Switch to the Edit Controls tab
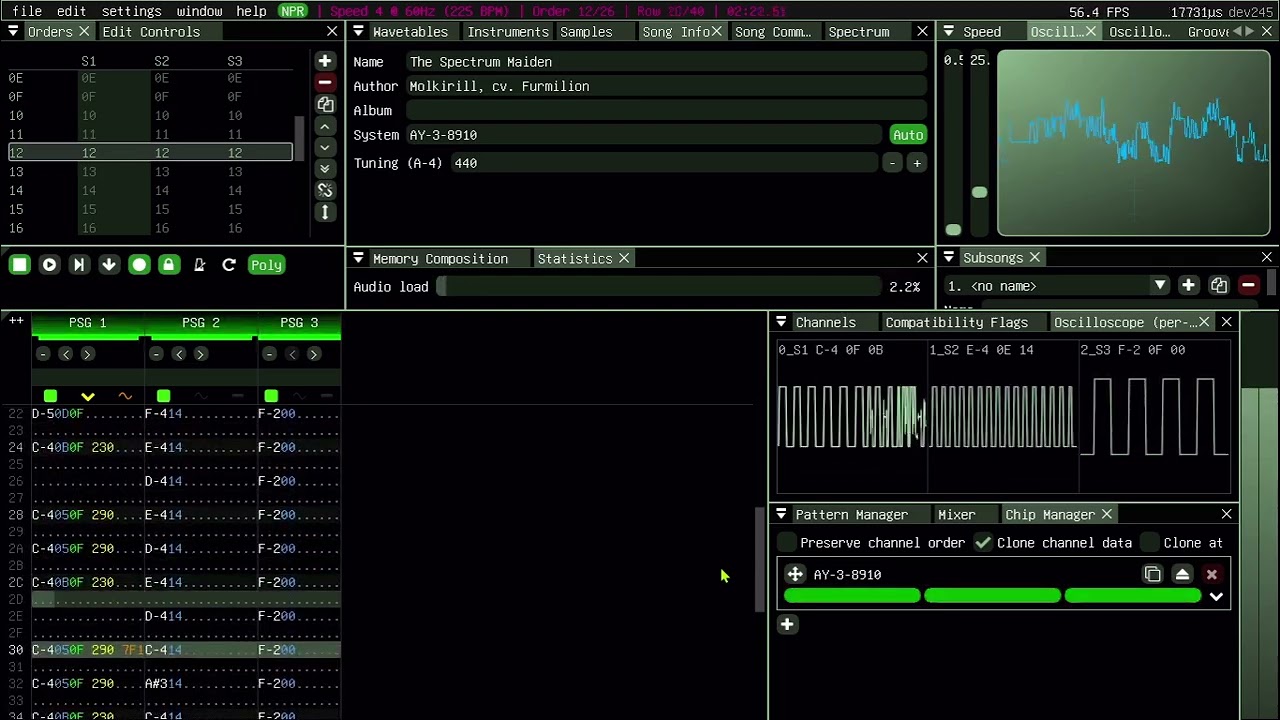The height and width of the screenshot is (720, 1280). click(151, 32)
